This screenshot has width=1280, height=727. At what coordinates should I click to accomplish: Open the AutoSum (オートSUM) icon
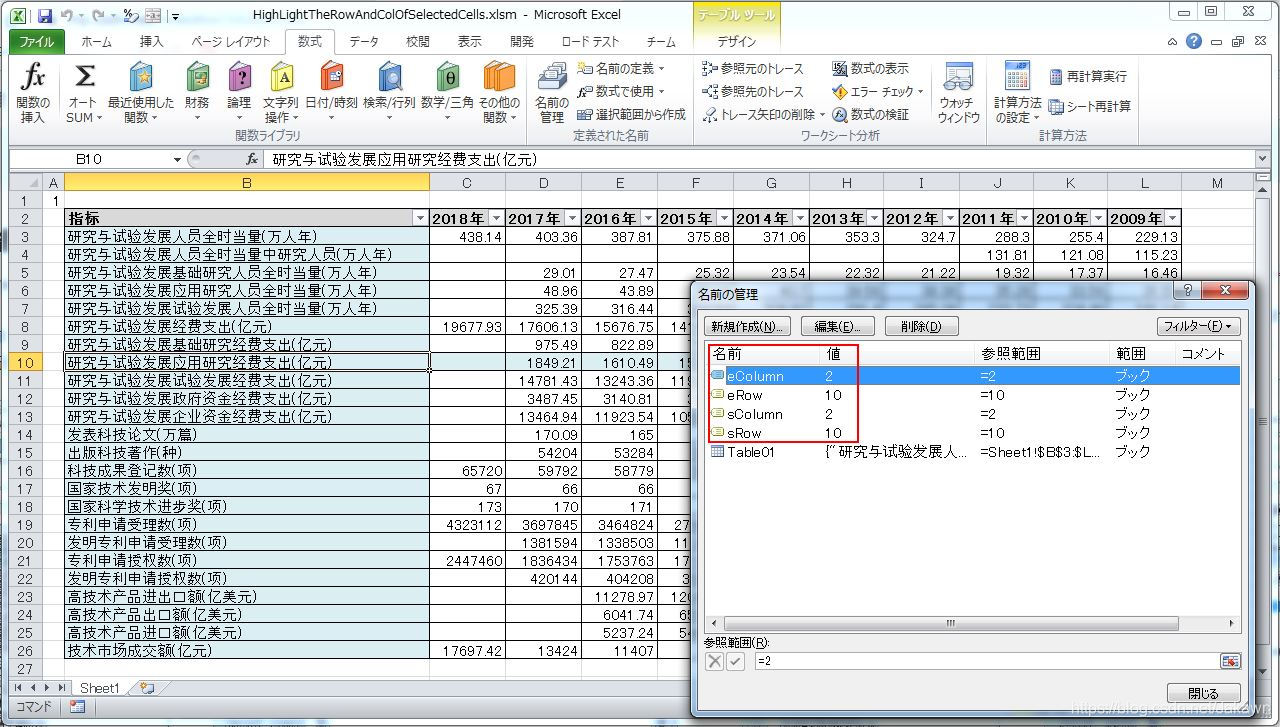pyautogui.click(x=84, y=92)
